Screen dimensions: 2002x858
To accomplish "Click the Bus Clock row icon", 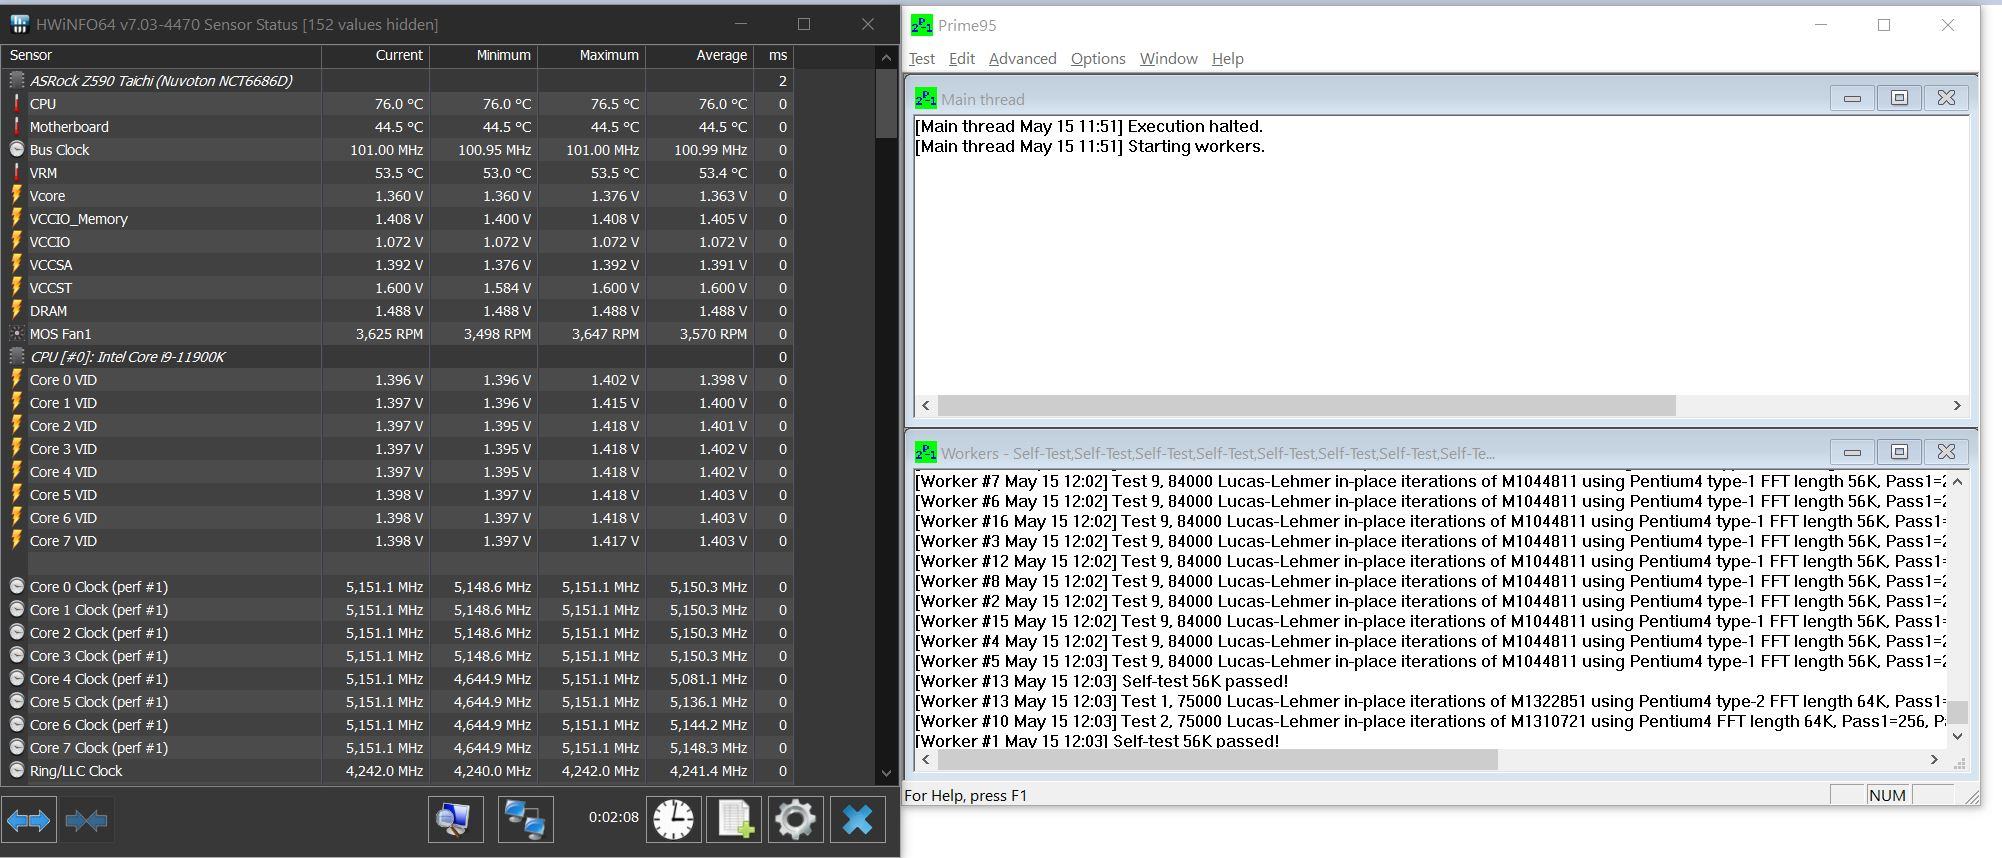I will pos(17,149).
